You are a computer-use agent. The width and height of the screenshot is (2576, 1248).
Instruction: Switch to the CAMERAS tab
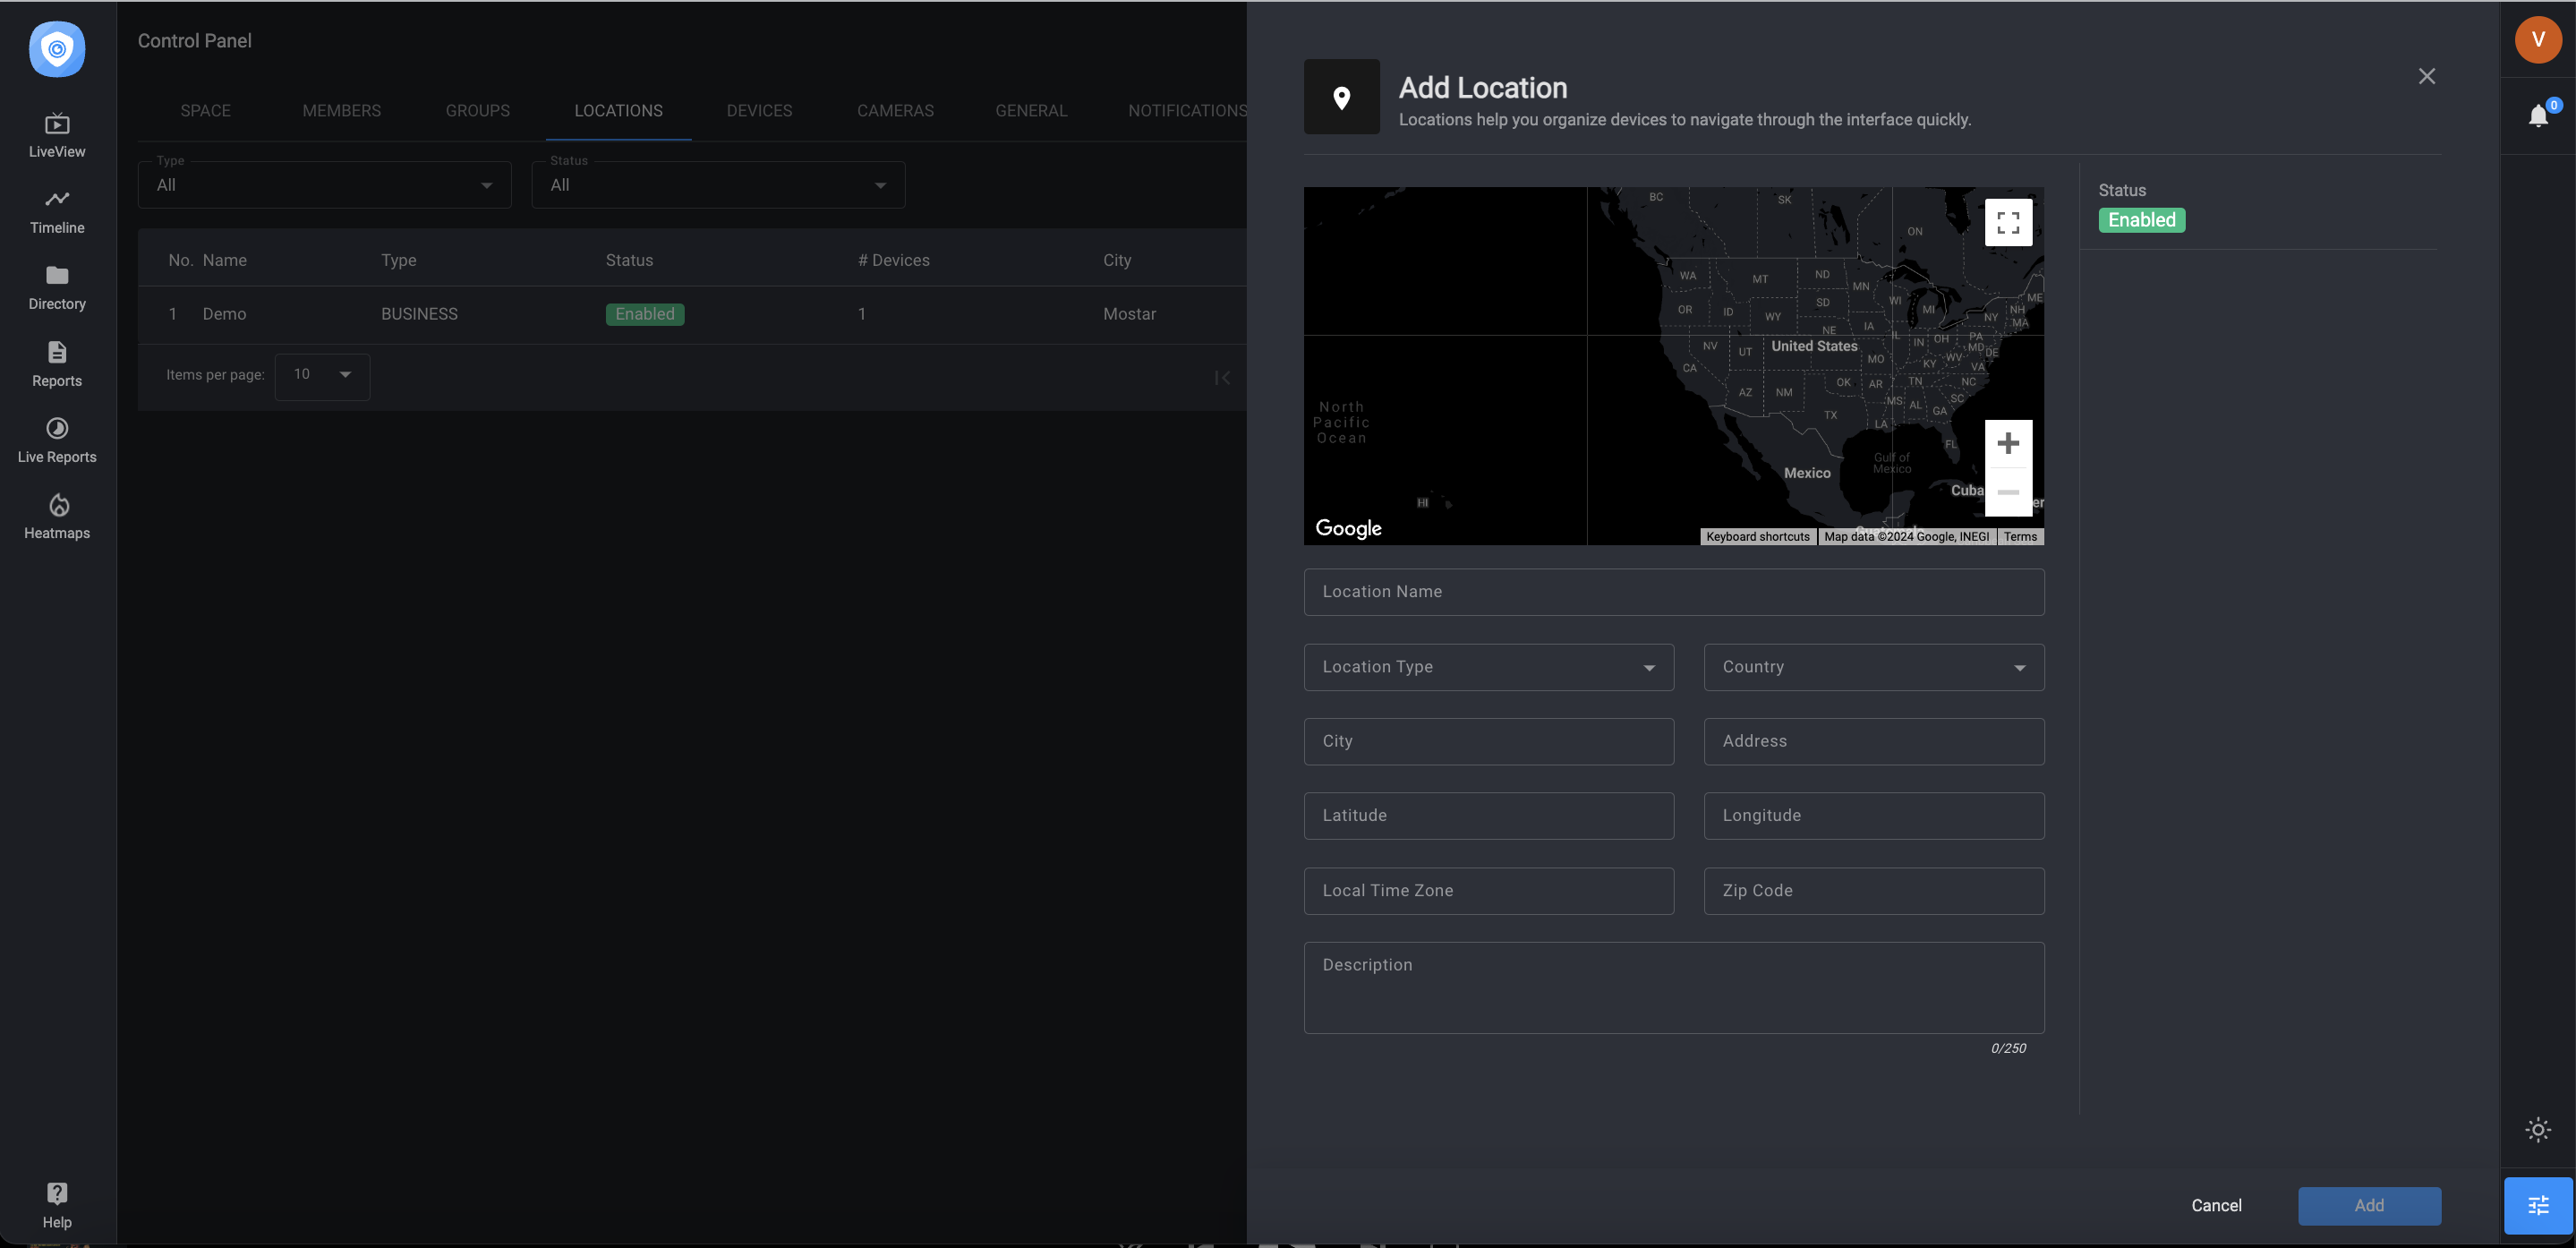895,111
